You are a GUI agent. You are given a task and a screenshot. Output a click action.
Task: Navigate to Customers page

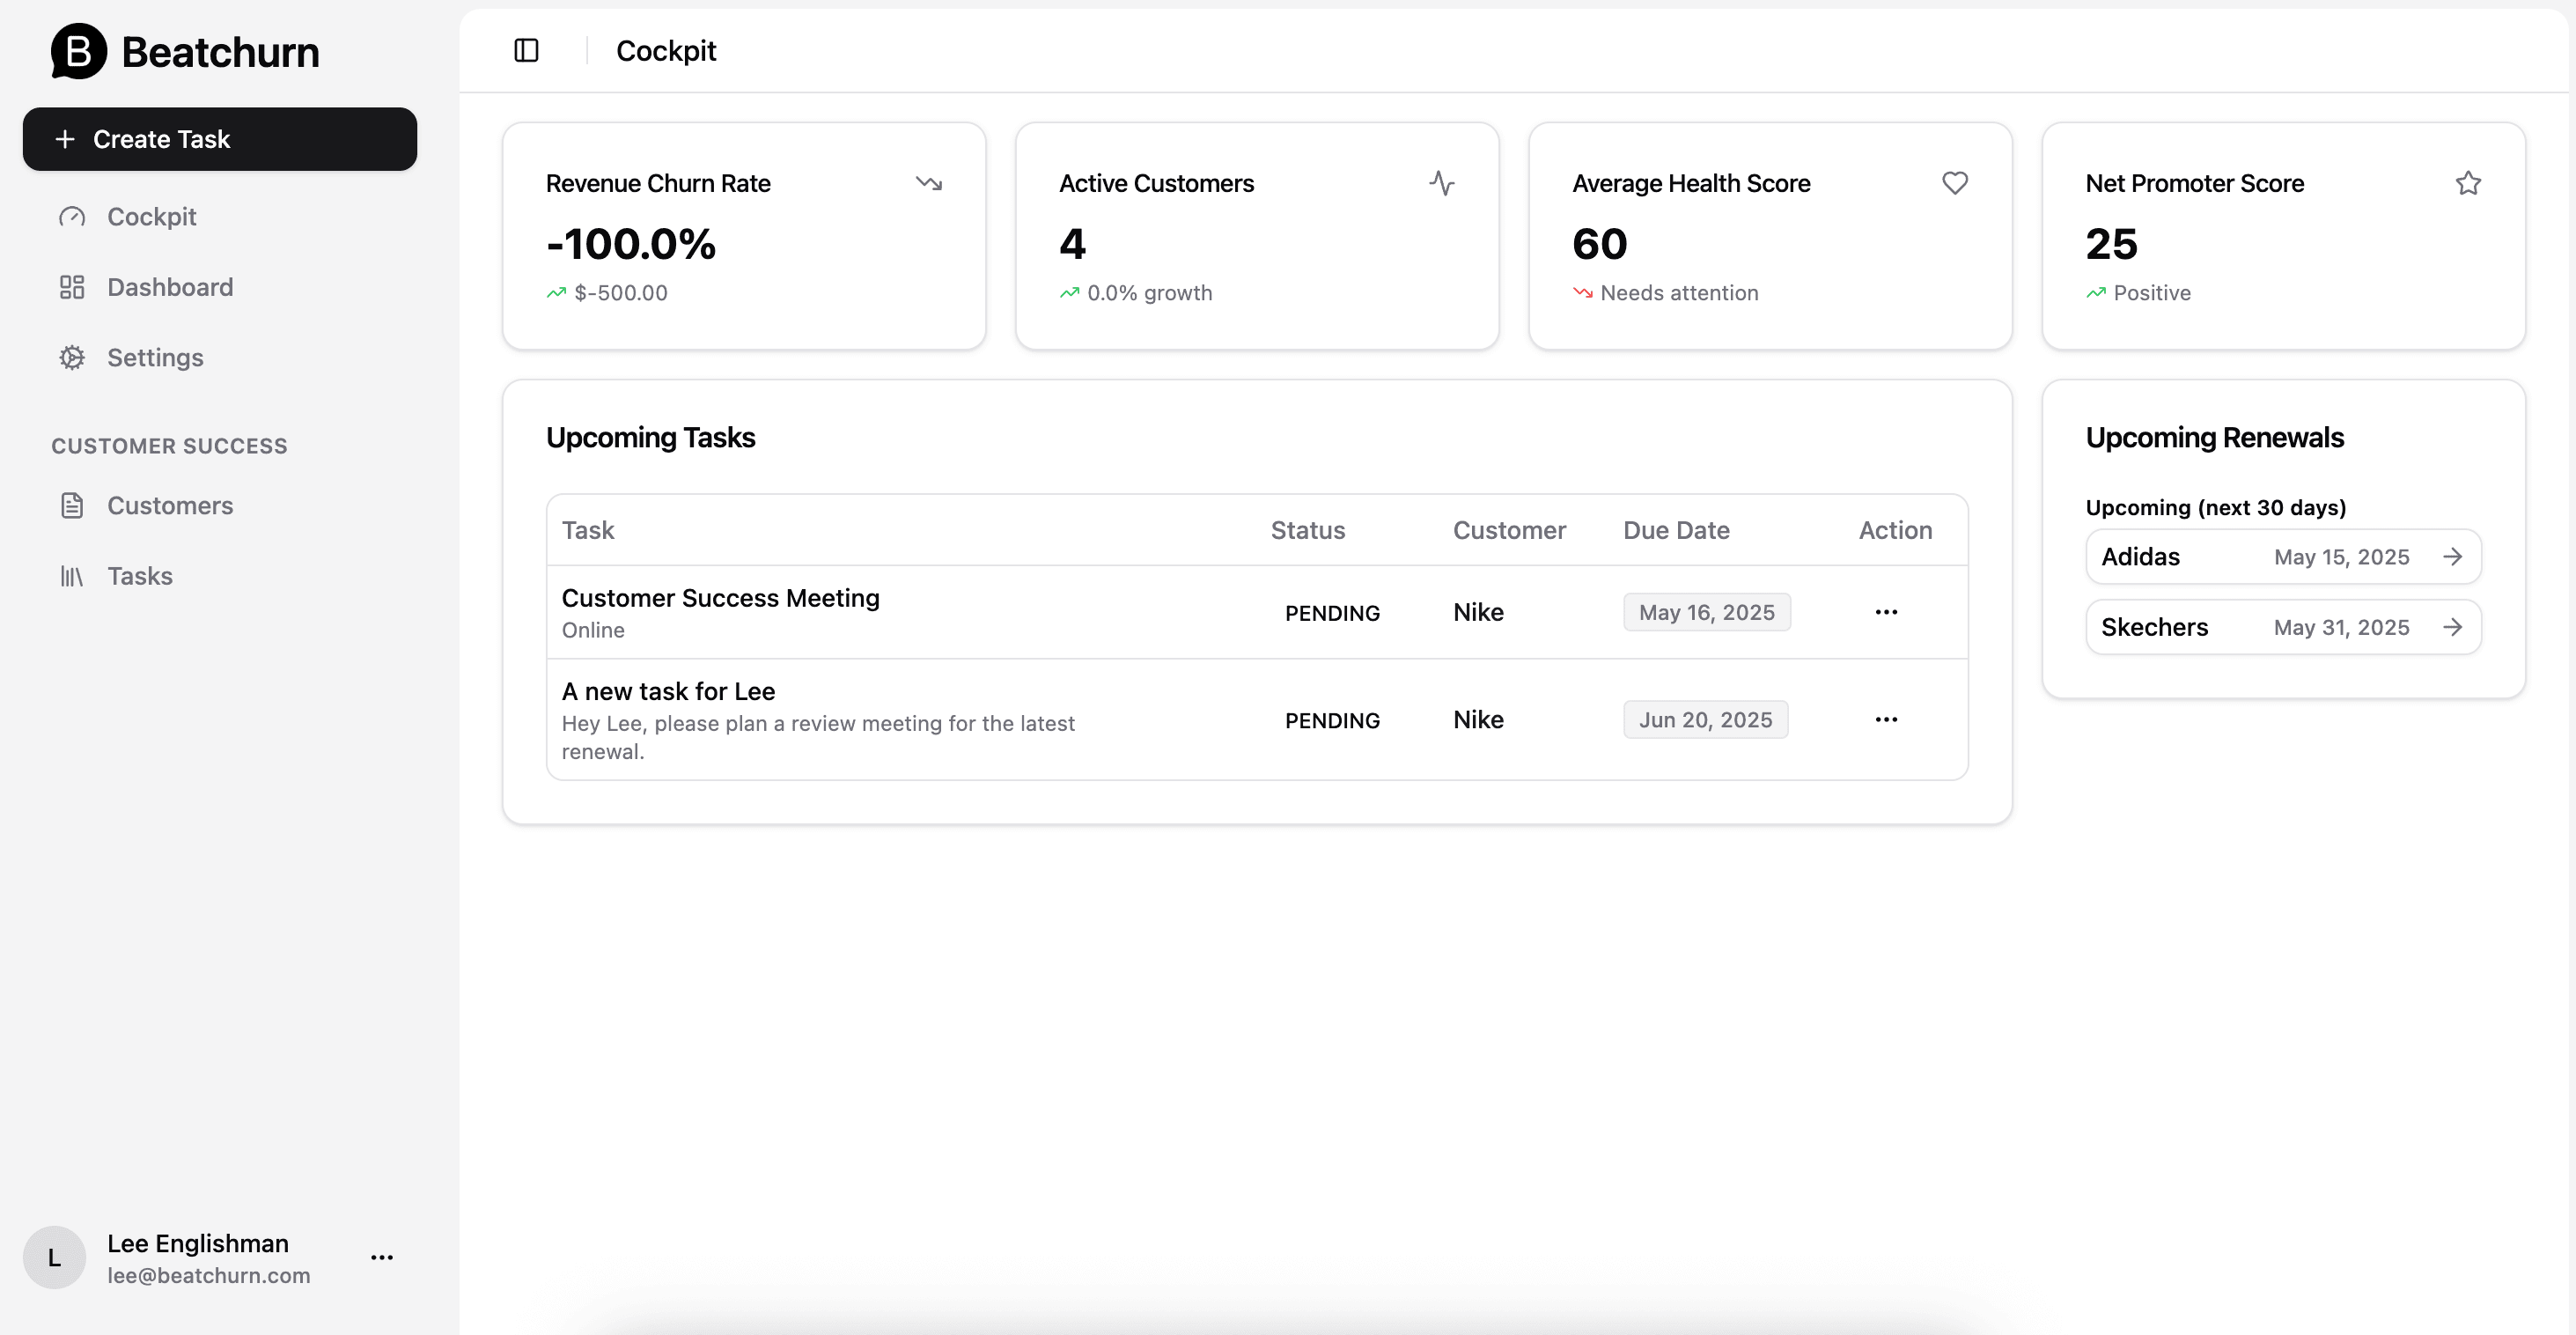(169, 506)
